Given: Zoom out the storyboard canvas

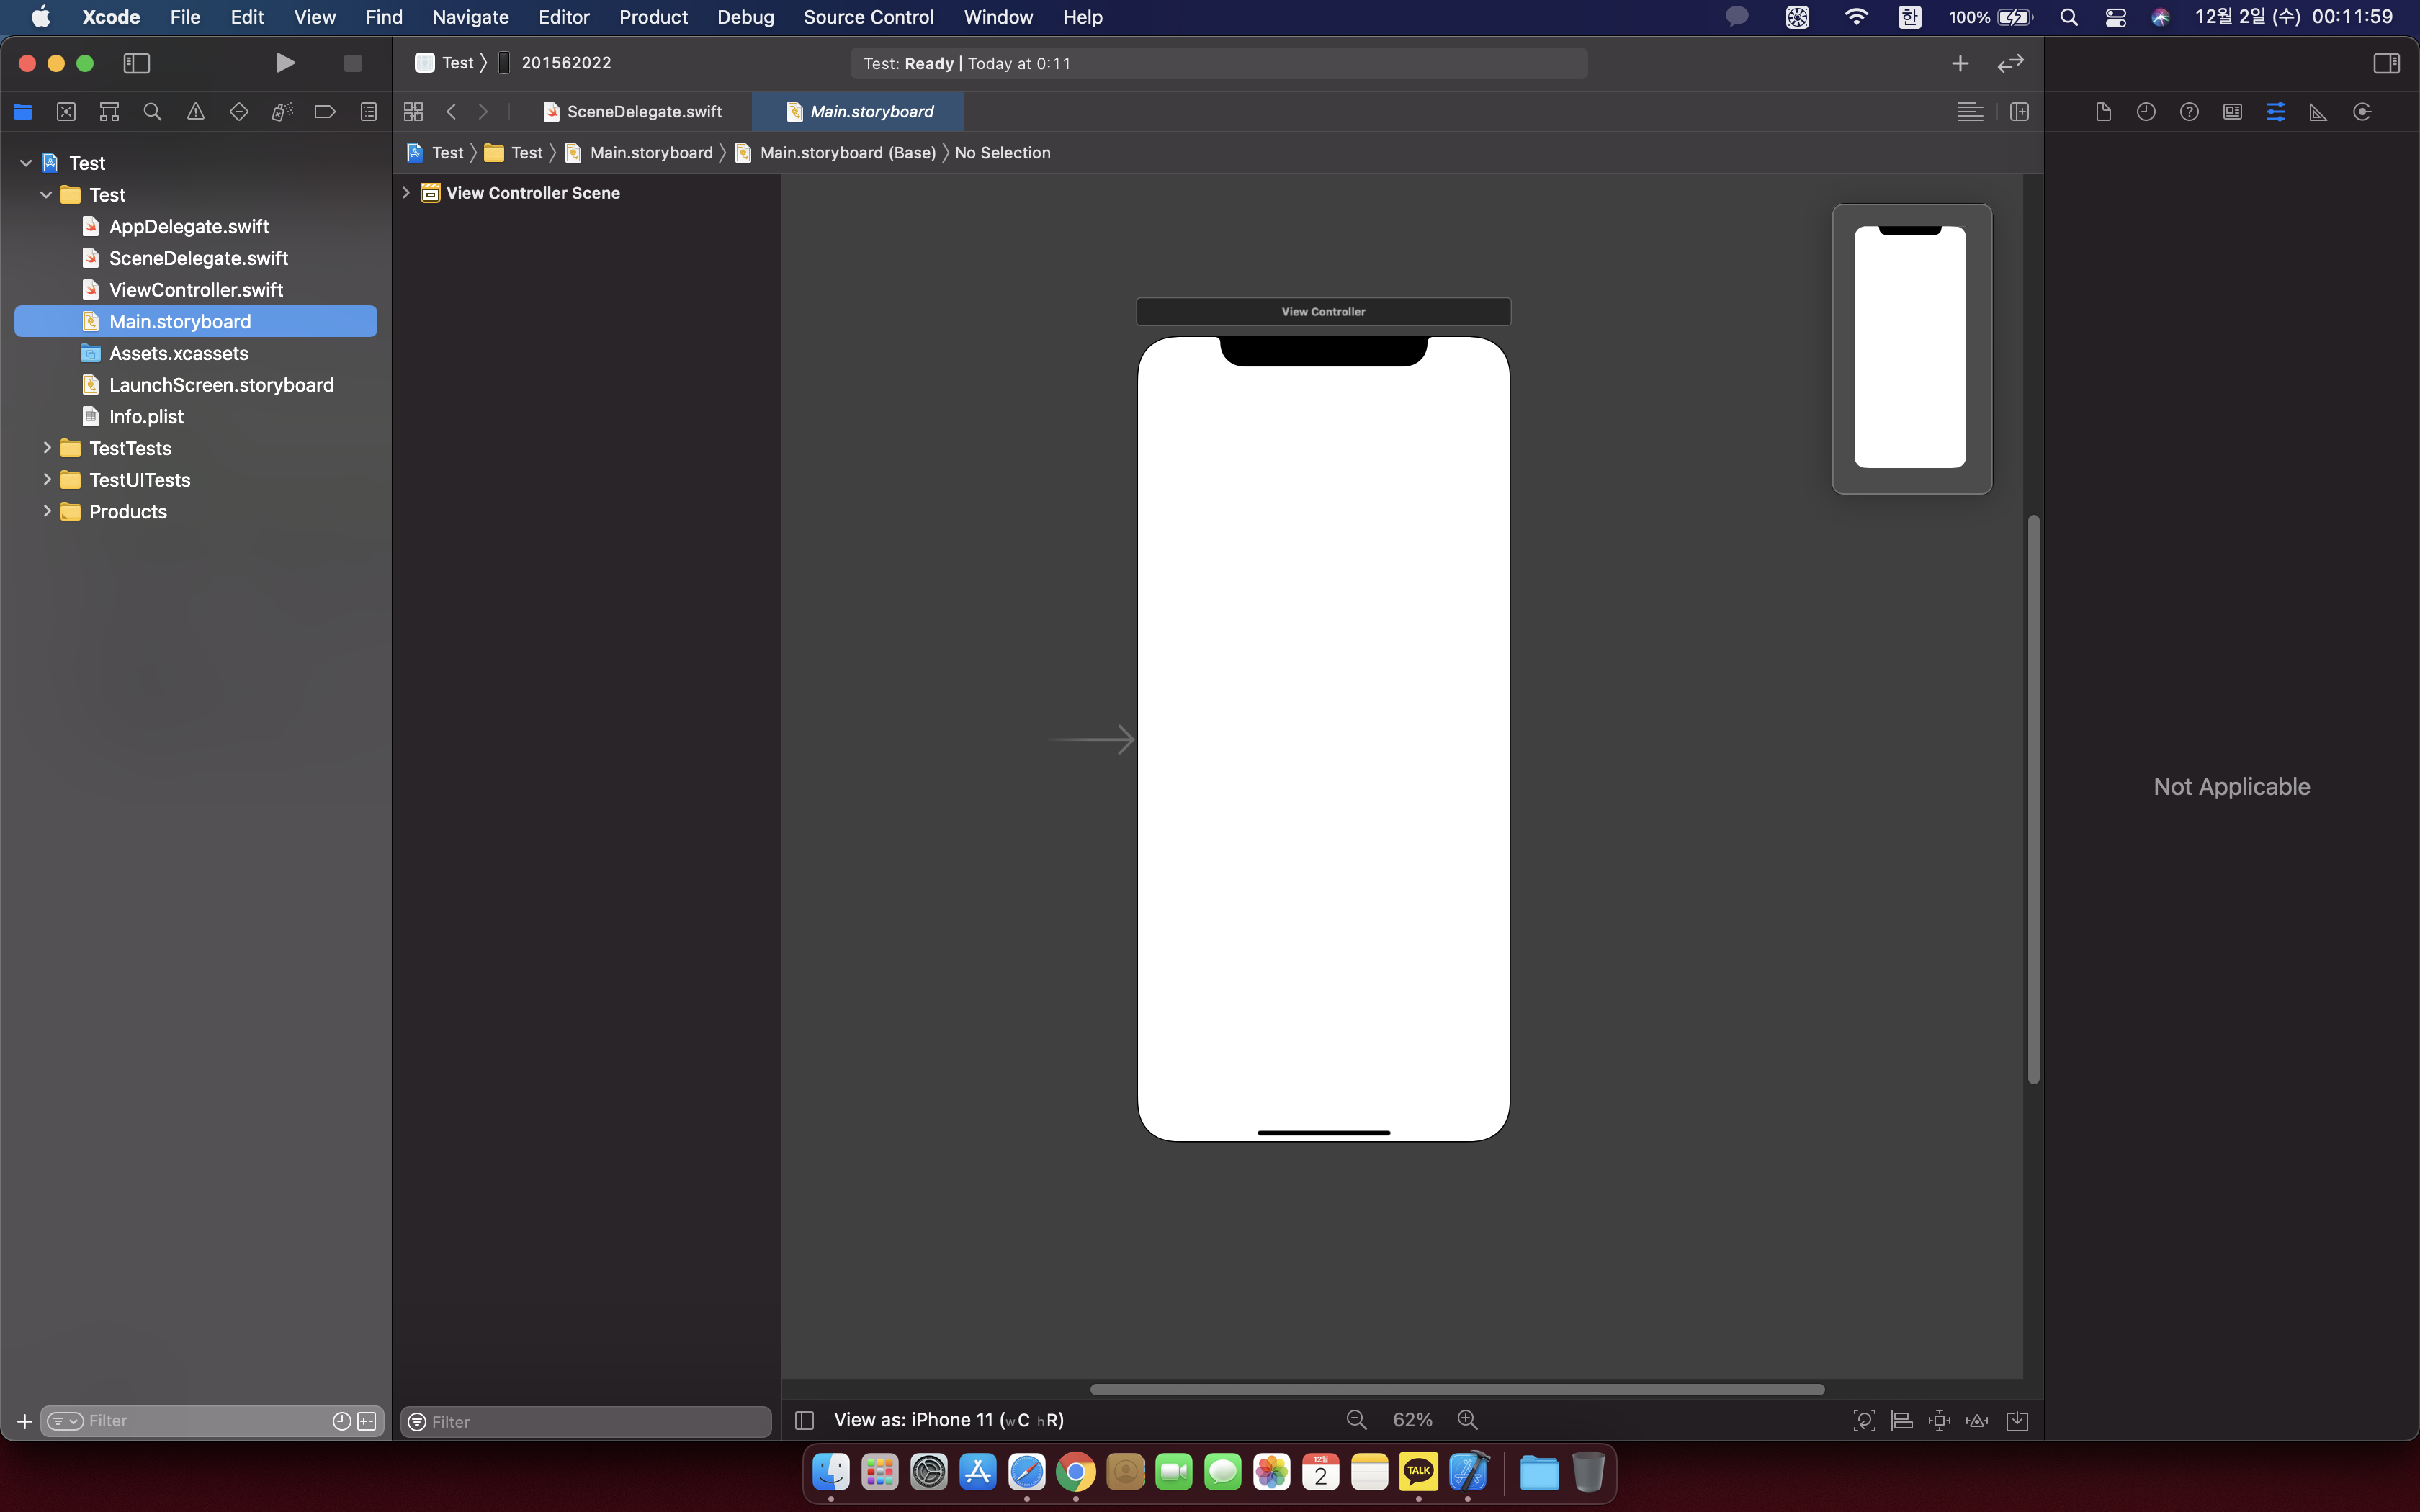Looking at the screenshot, I should pyautogui.click(x=1356, y=1421).
